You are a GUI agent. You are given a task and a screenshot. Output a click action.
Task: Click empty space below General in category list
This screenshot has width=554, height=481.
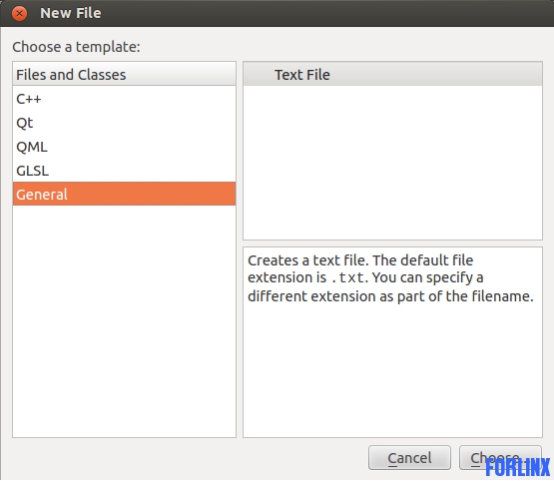(x=124, y=318)
